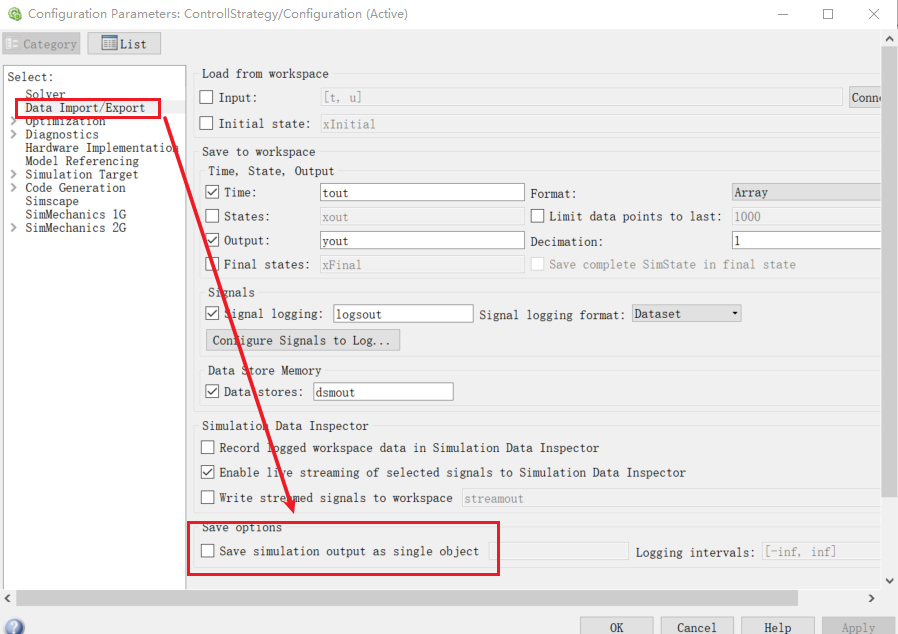Viewport: 898px width, 634px height.
Task: Expand the SimMechanics 2G node
Action: point(13,227)
